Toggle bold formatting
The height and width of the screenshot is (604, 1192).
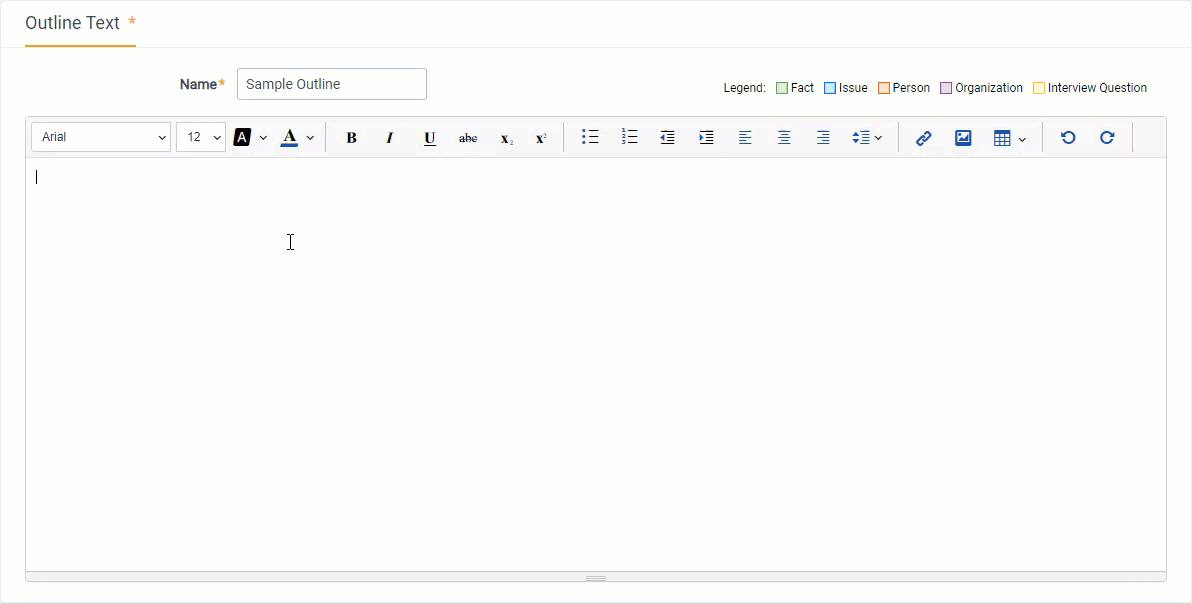click(x=351, y=138)
